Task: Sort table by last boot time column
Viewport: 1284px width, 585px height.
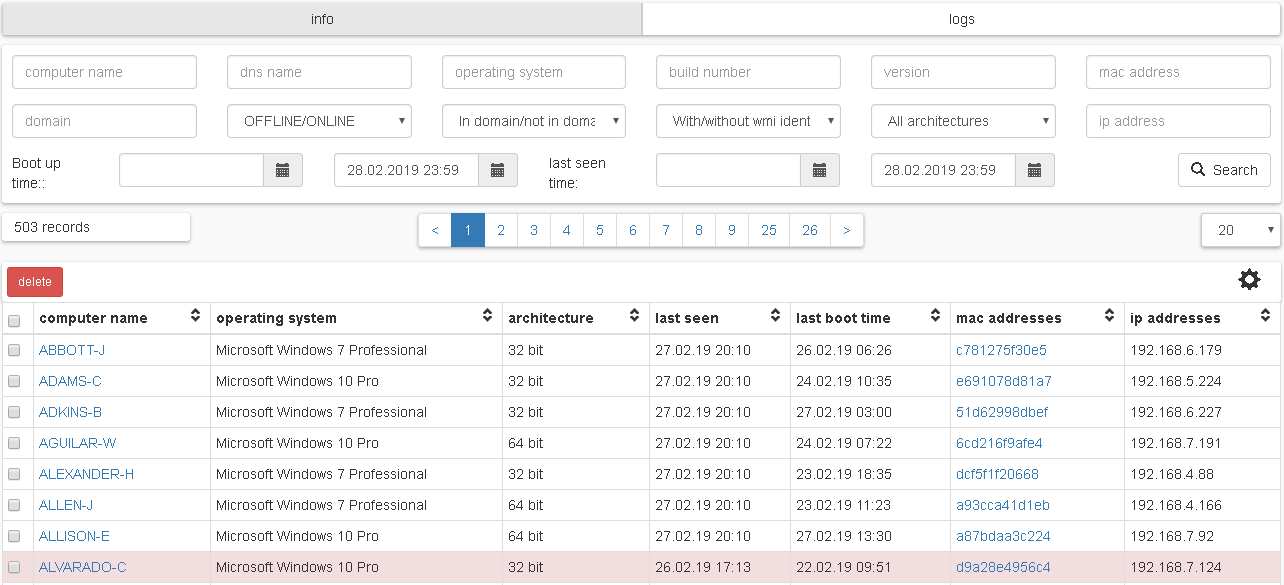Action: tap(935, 317)
